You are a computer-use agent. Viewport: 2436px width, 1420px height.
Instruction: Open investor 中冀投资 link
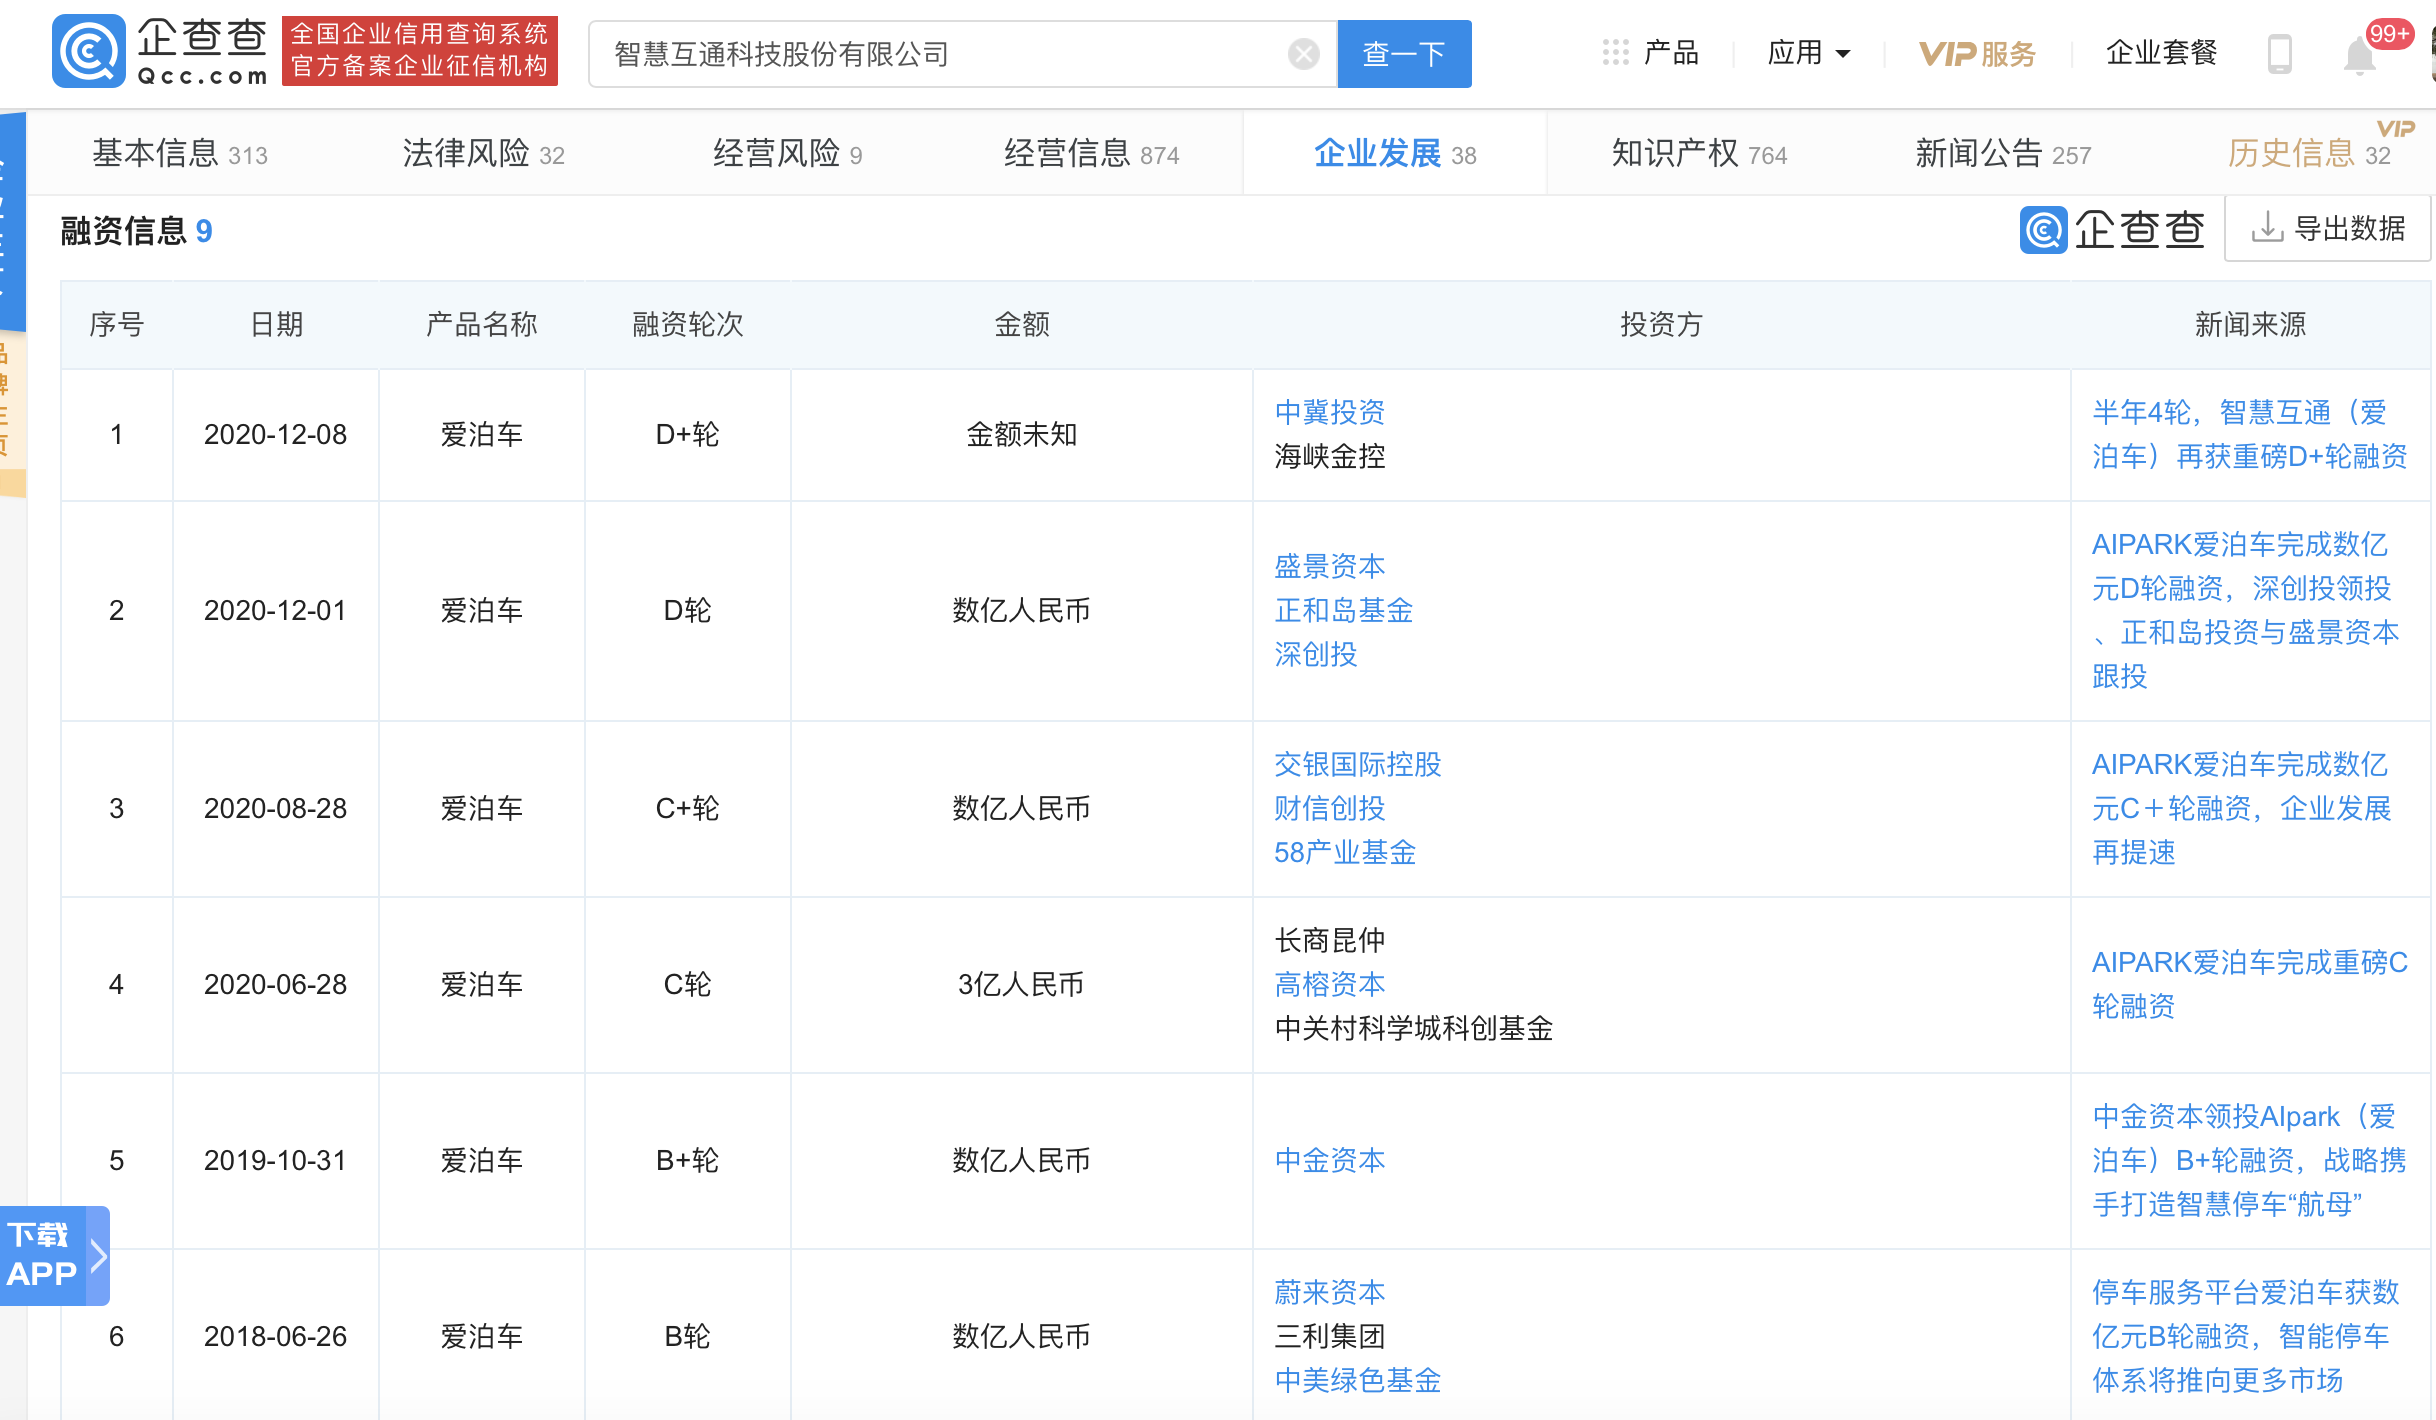[x=1329, y=412]
